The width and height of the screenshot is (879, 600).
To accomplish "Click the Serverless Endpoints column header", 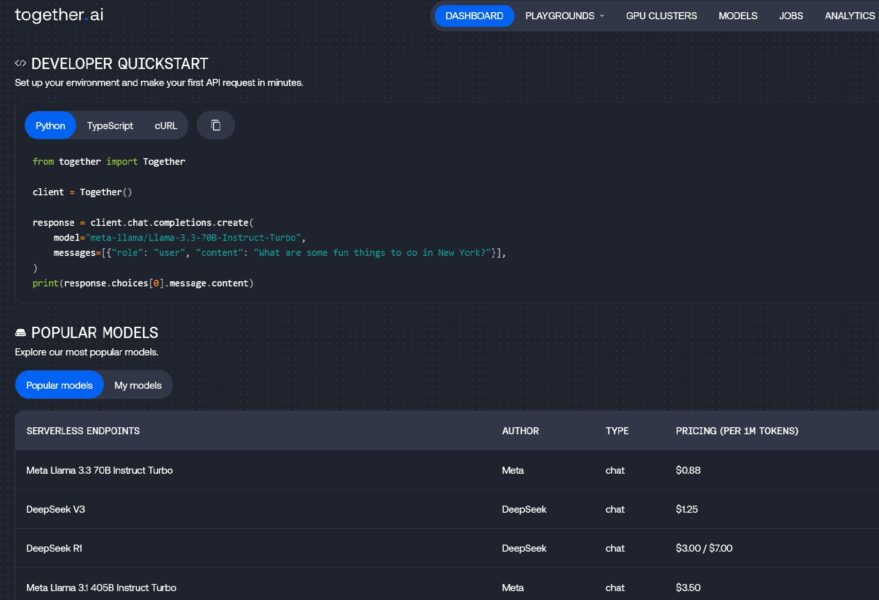I will tap(83, 431).
